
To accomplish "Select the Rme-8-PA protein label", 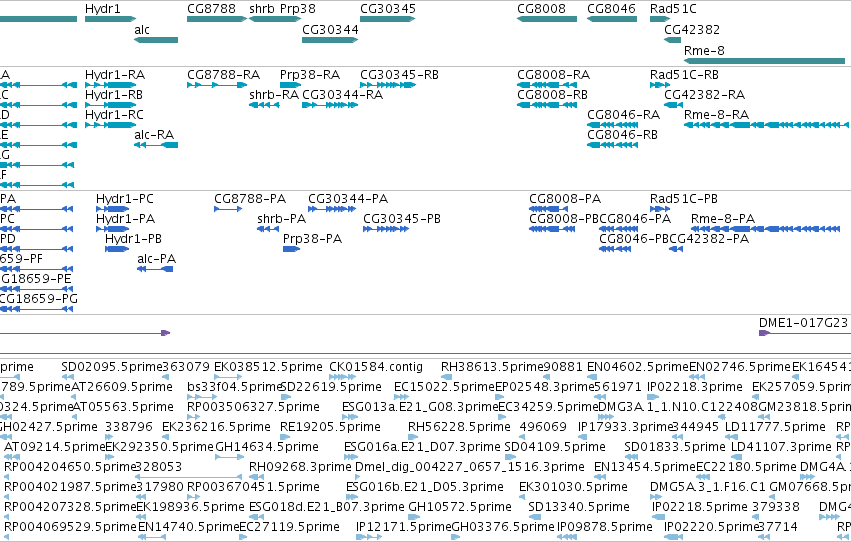I will pyautogui.click(x=723, y=219).
